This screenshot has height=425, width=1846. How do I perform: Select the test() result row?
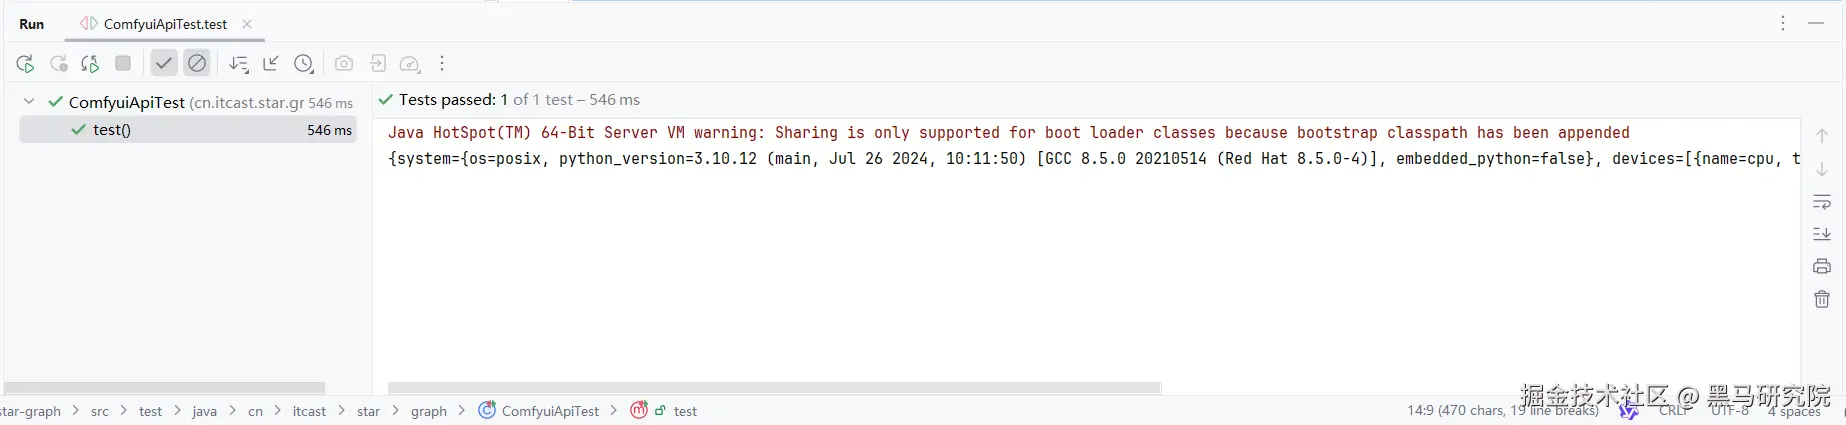point(188,130)
